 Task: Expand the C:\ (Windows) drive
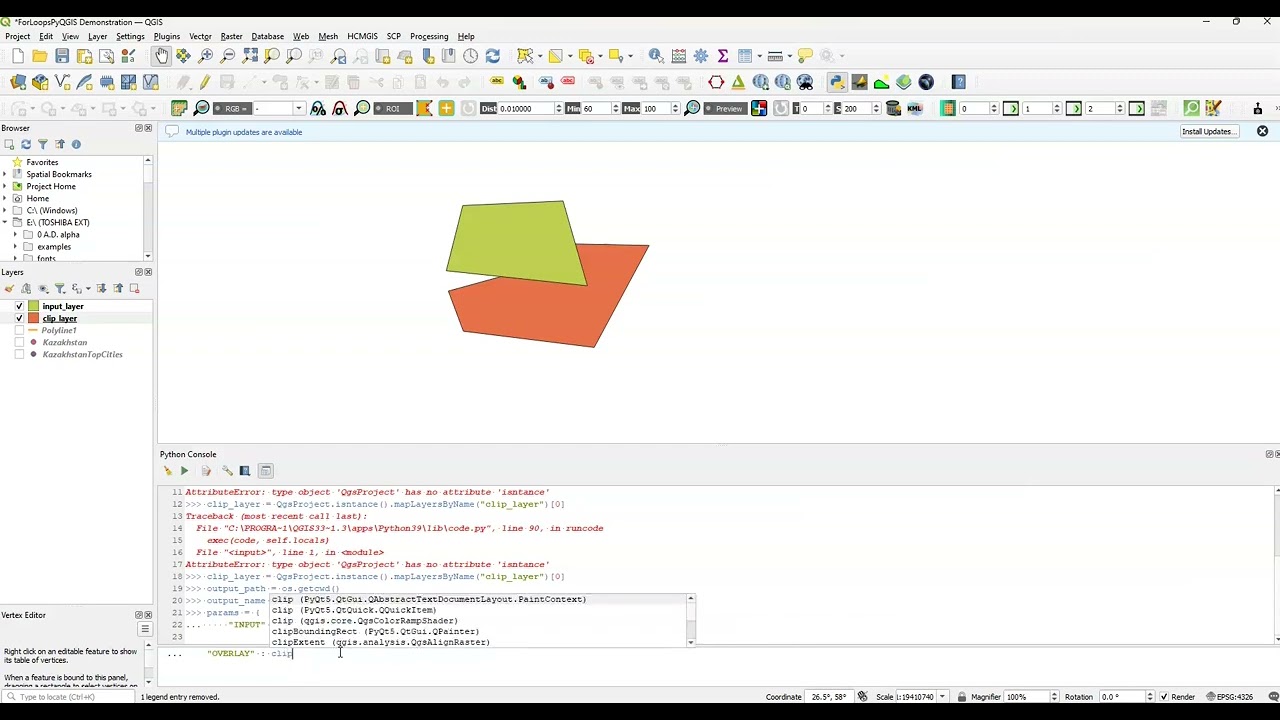pyautogui.click(x=5, y=210)
